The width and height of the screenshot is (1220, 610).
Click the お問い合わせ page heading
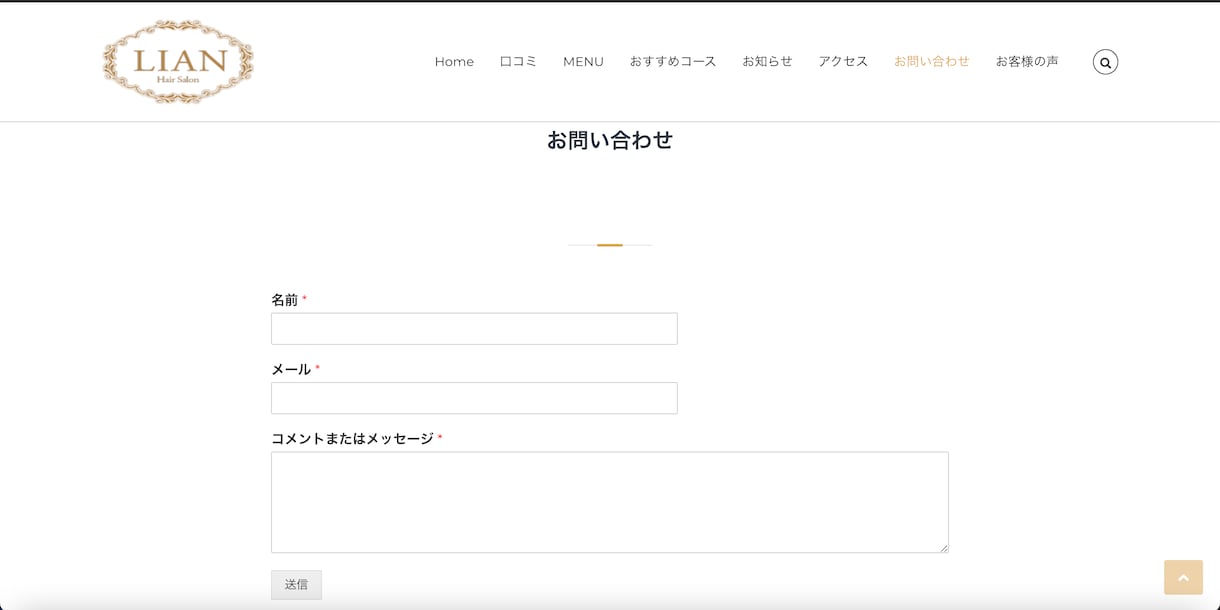point(610,140)
